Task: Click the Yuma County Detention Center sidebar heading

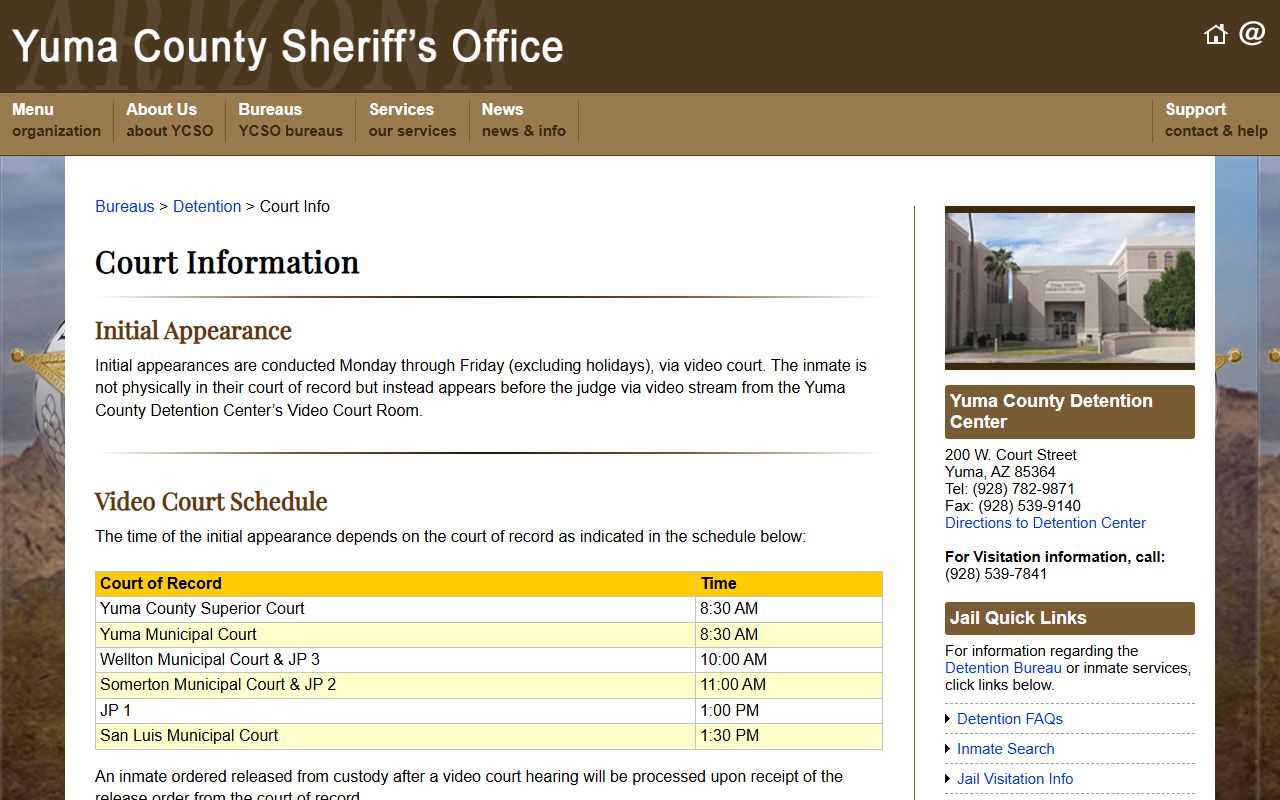Action: 1070,412
